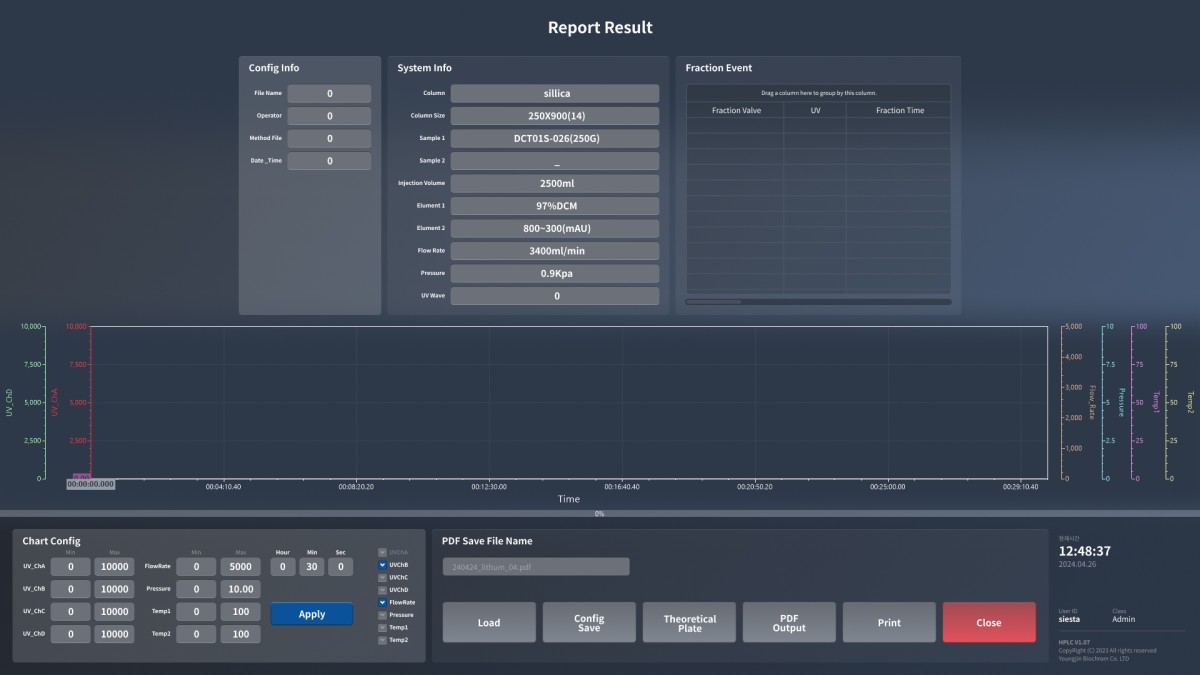Close the Report Result screen
The height and width of the screenshot is (675, 1200).
coord(988,622)
